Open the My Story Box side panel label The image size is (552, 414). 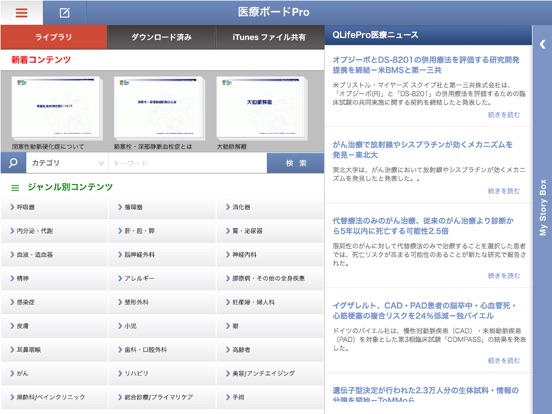tap(543, 208)
